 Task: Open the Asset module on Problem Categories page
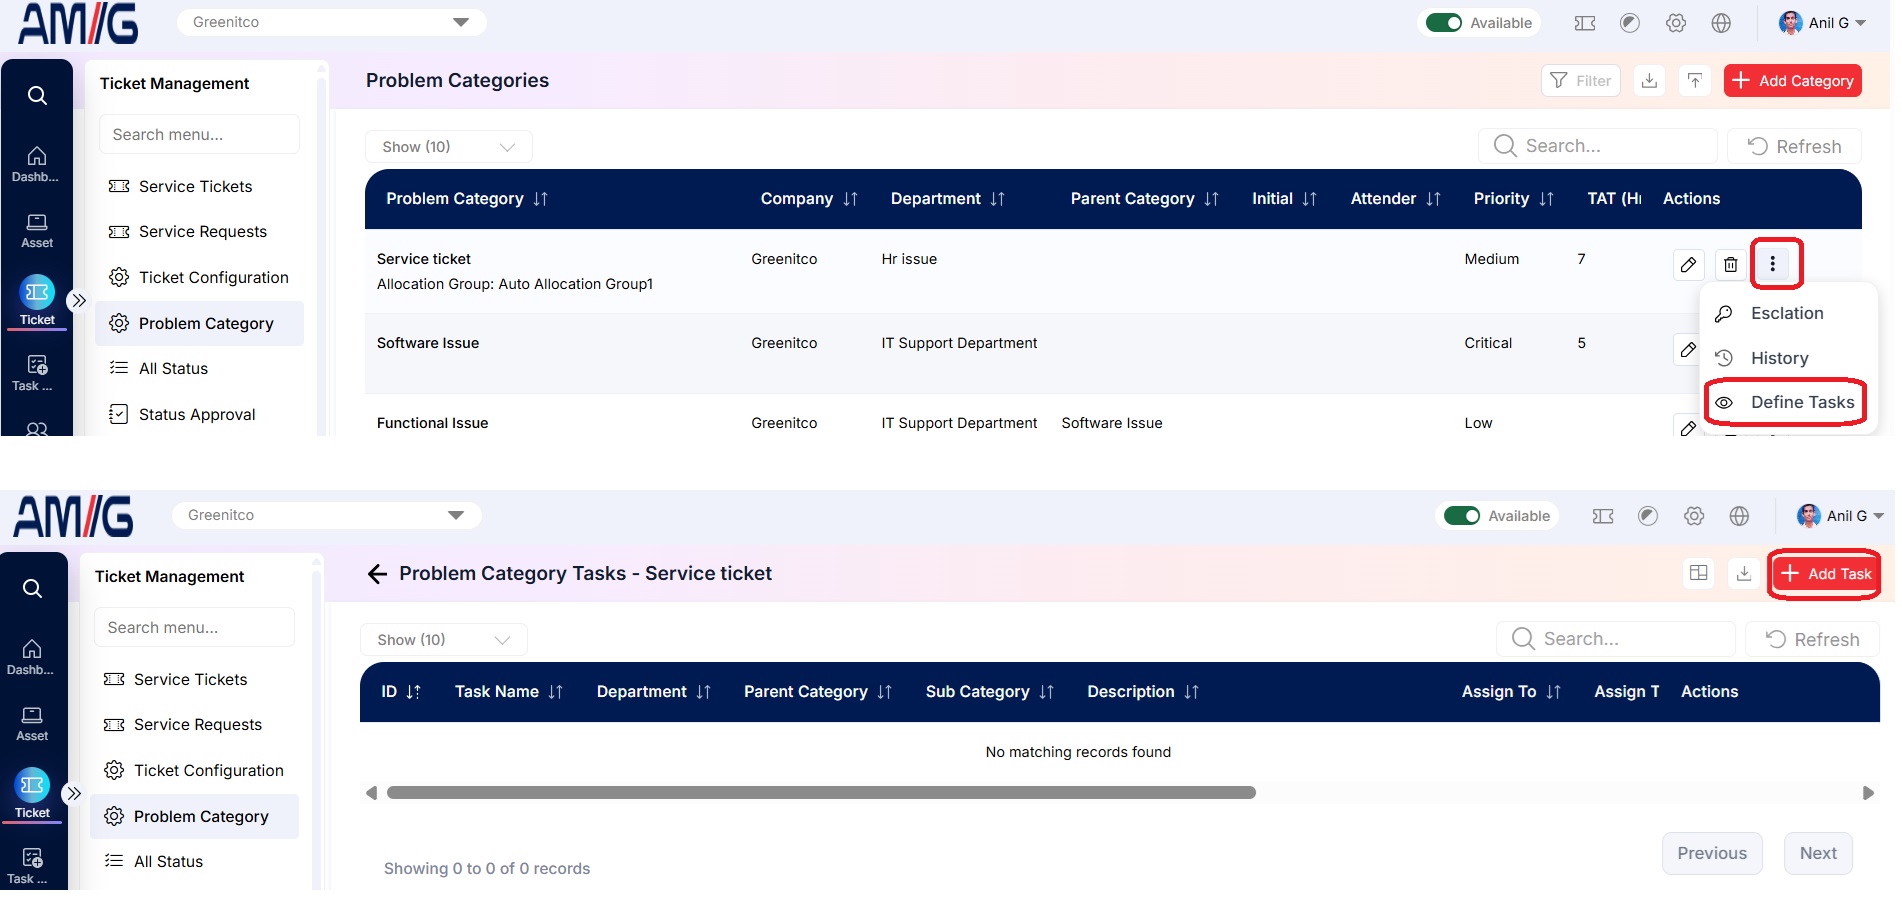pos(37,231)
